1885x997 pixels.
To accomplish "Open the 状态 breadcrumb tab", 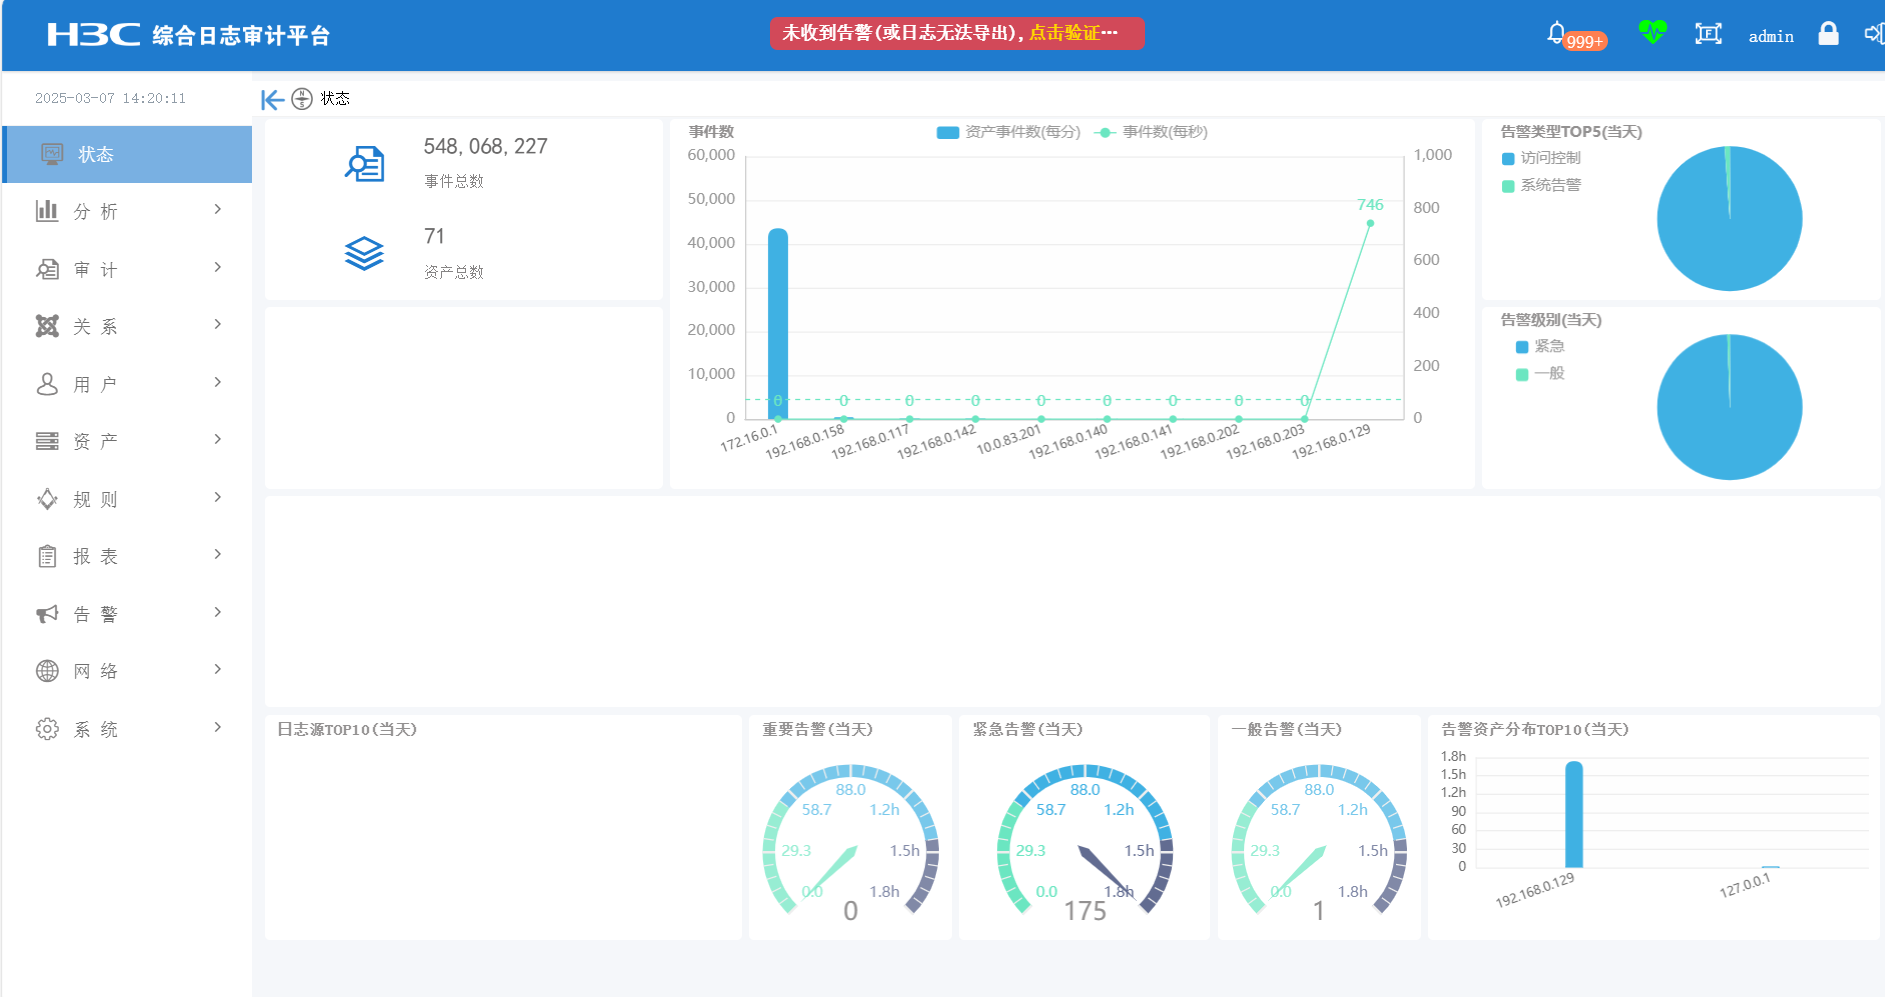I will click(334, 99).
